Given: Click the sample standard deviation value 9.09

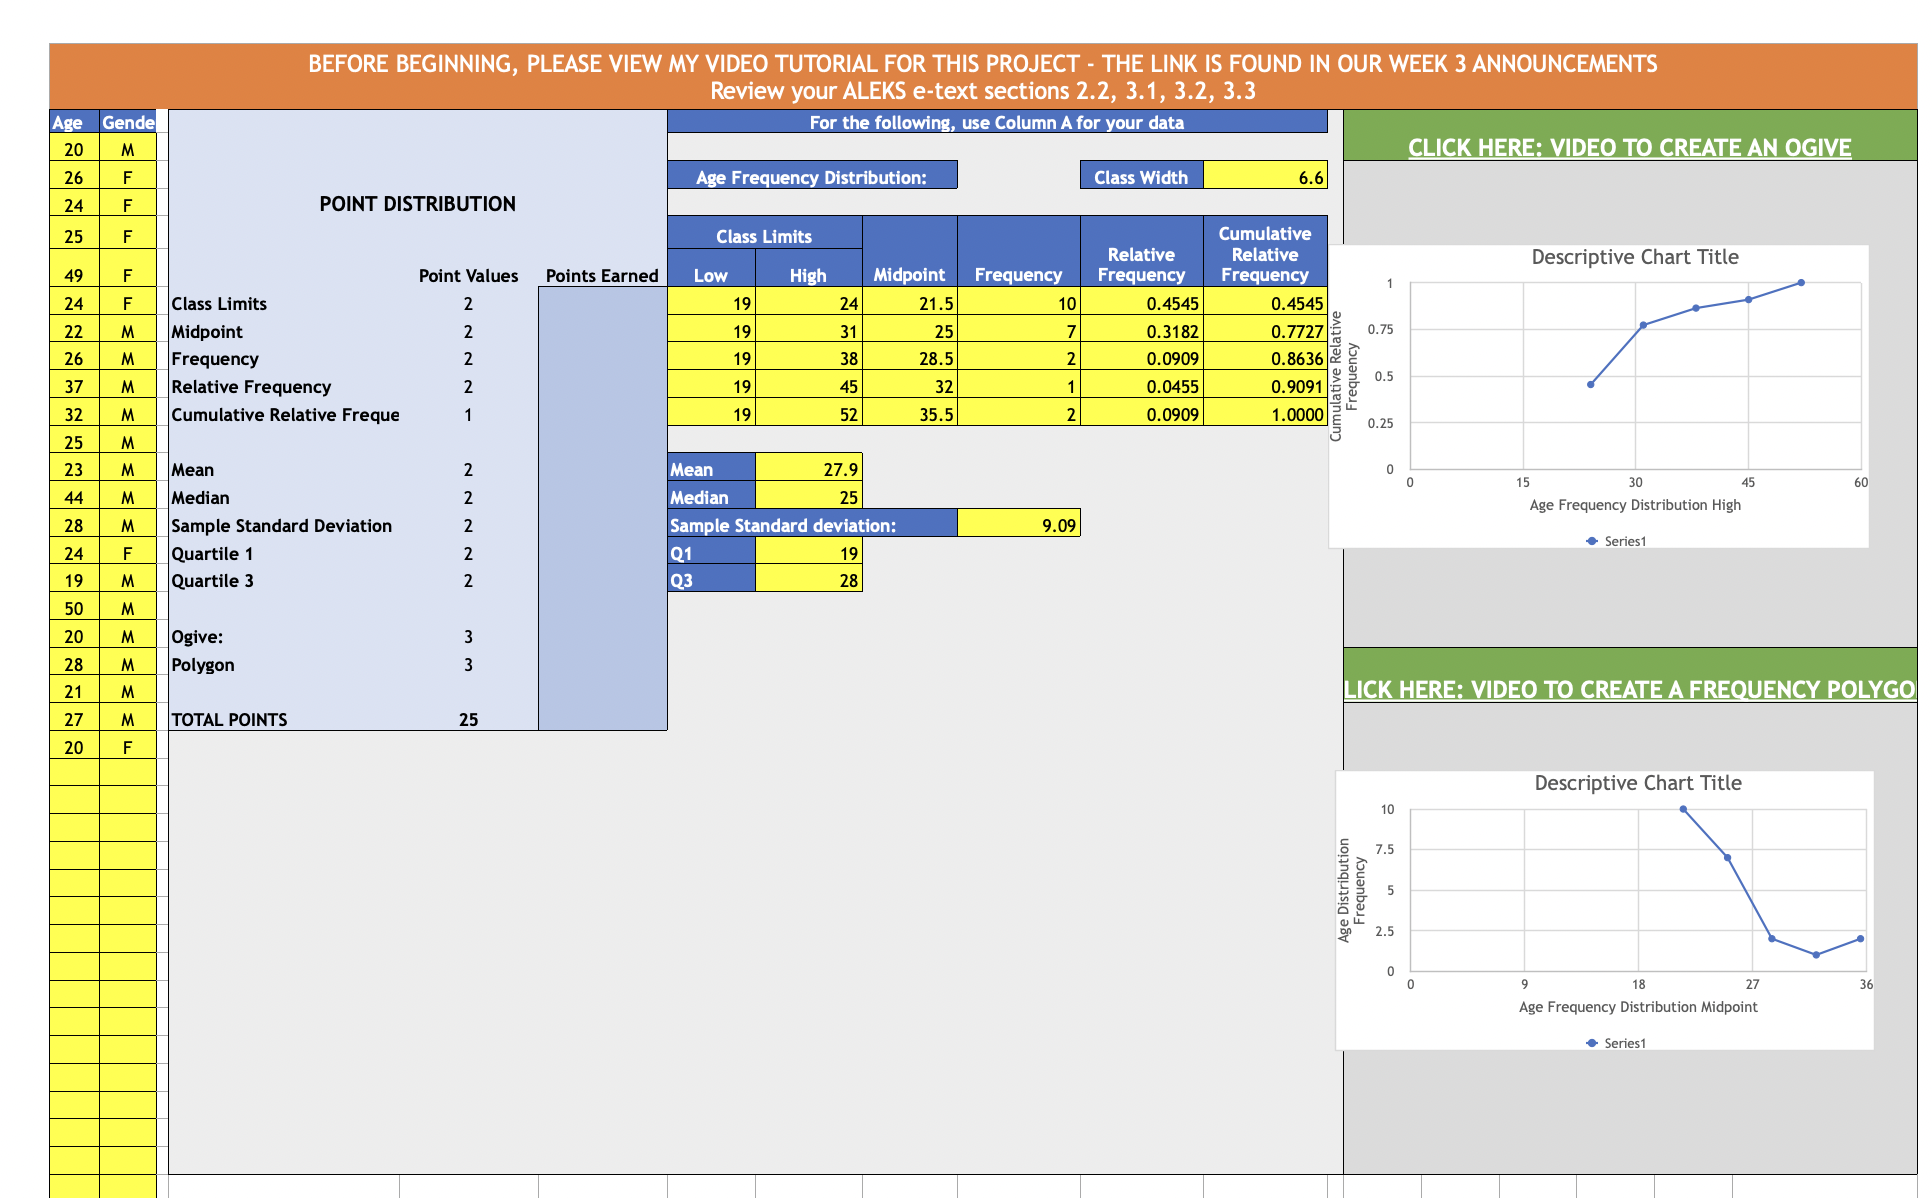Looking at the screenshot, I should tap(1018, 525).
